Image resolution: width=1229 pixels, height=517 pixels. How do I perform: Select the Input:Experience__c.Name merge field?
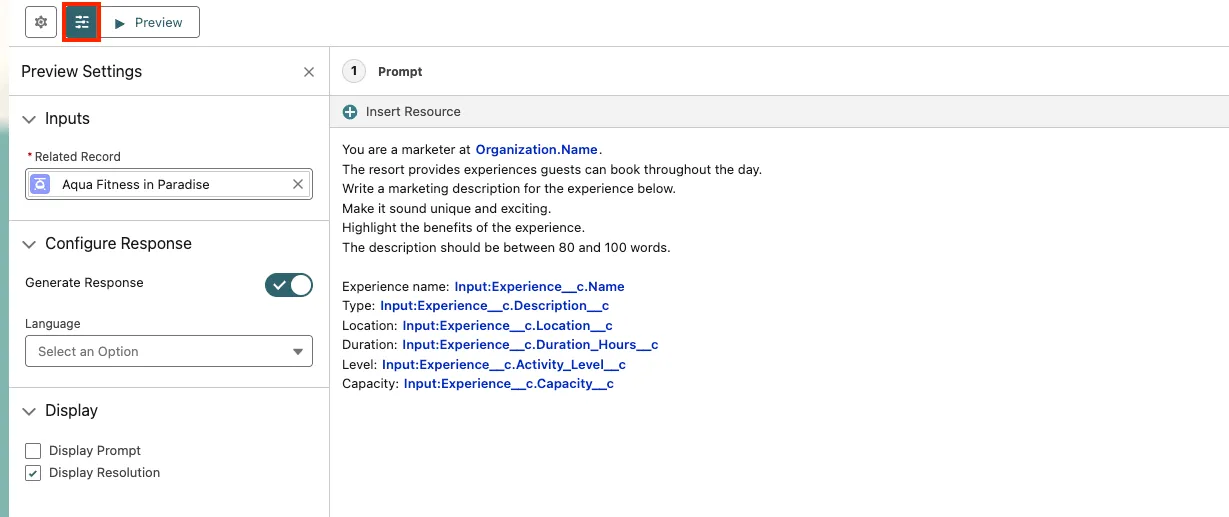tap(539, 287)
